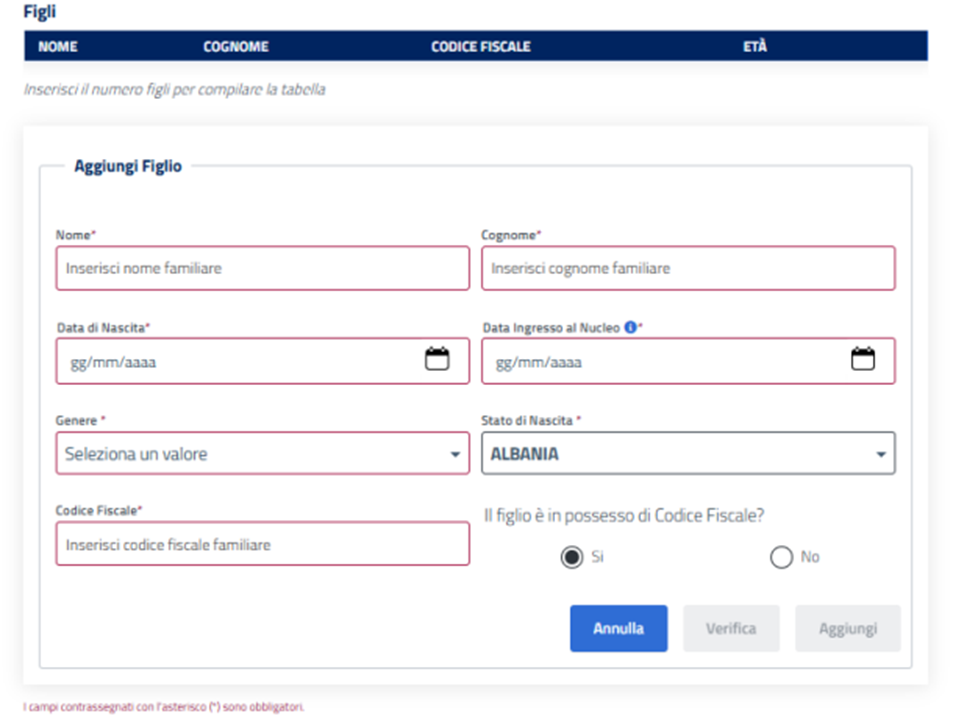This screenshot has height=719, width=953.
Task: Select the Si radio for Codice Fiscale
Action: [x=571, y=557]
